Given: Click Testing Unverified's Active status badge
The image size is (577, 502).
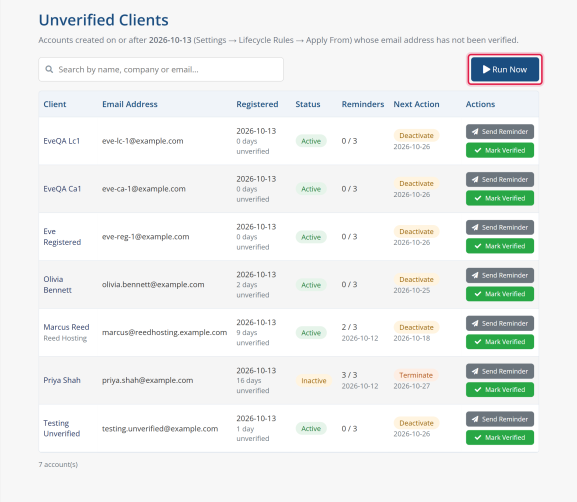Looking at the screenshot, I should point(311,428).
